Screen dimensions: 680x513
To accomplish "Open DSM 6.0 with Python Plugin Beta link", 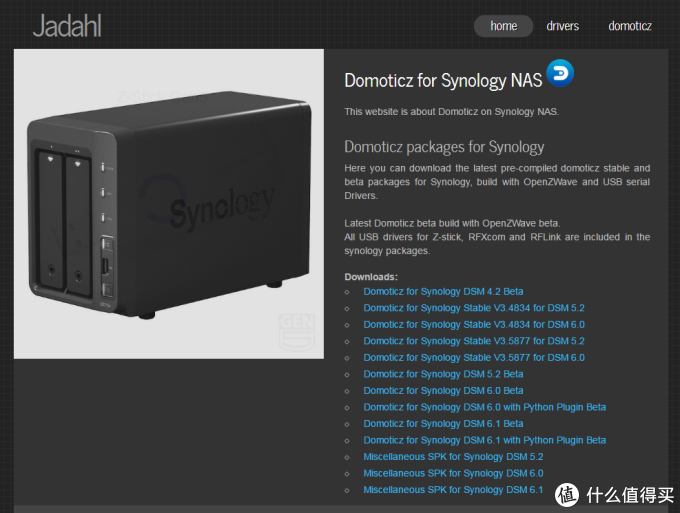I will pyautogui.click(x=484, y=407).
